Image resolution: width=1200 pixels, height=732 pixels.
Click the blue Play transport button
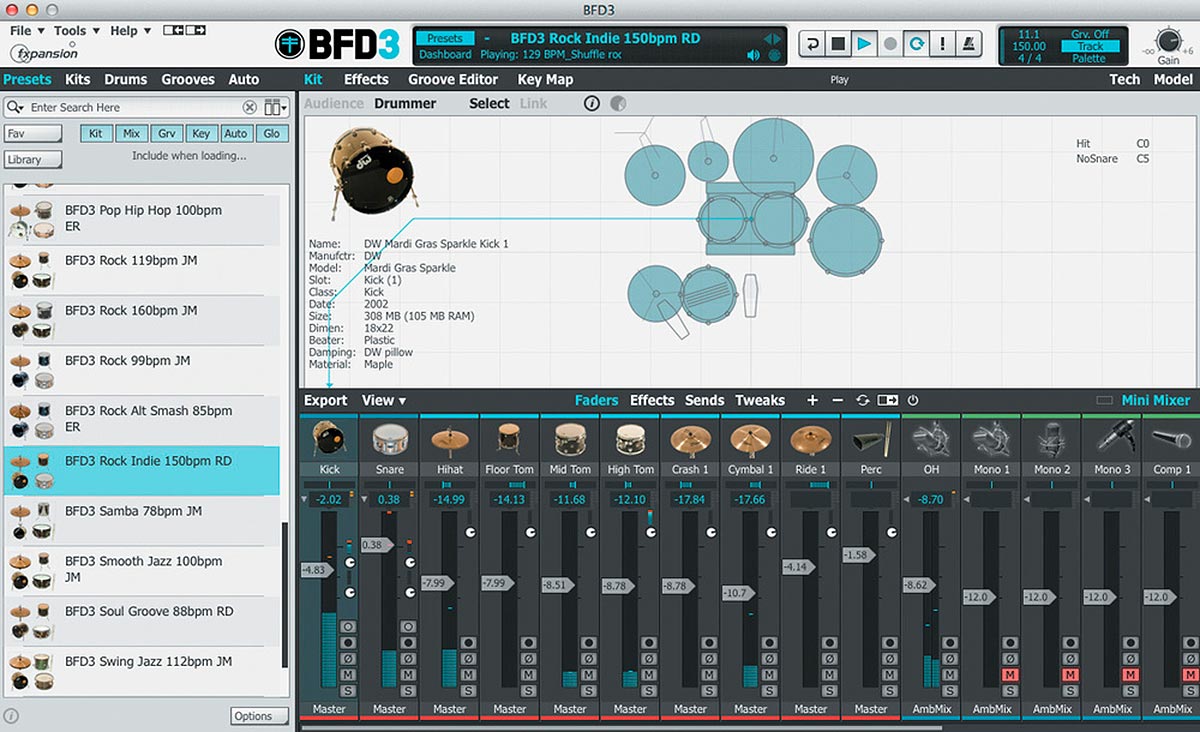click(864, 44)
